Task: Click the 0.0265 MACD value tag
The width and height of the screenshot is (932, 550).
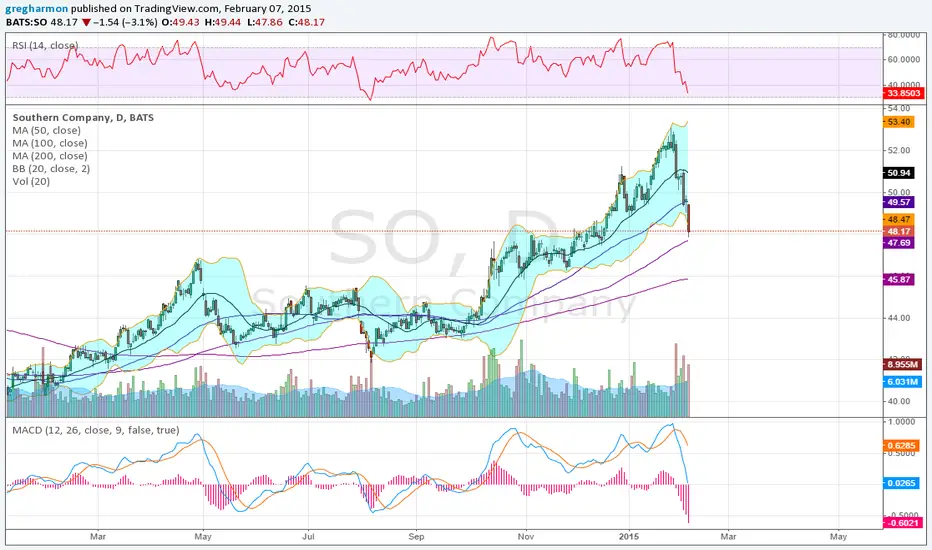Action: 902,483
